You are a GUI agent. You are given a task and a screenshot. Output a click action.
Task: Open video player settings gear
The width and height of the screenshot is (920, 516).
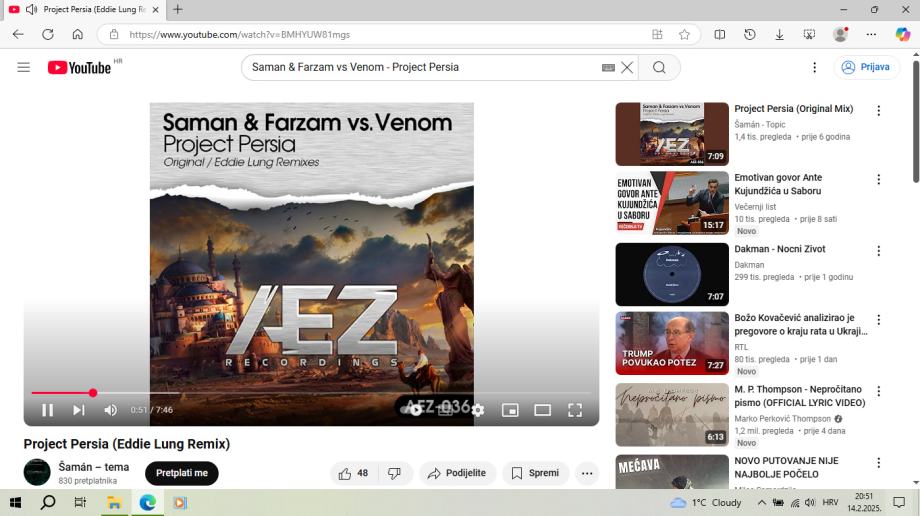pos(478,410)
